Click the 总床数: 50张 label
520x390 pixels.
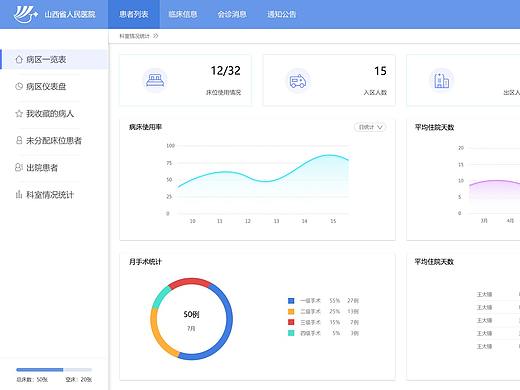pyautogui.click(x=32, y=380)
